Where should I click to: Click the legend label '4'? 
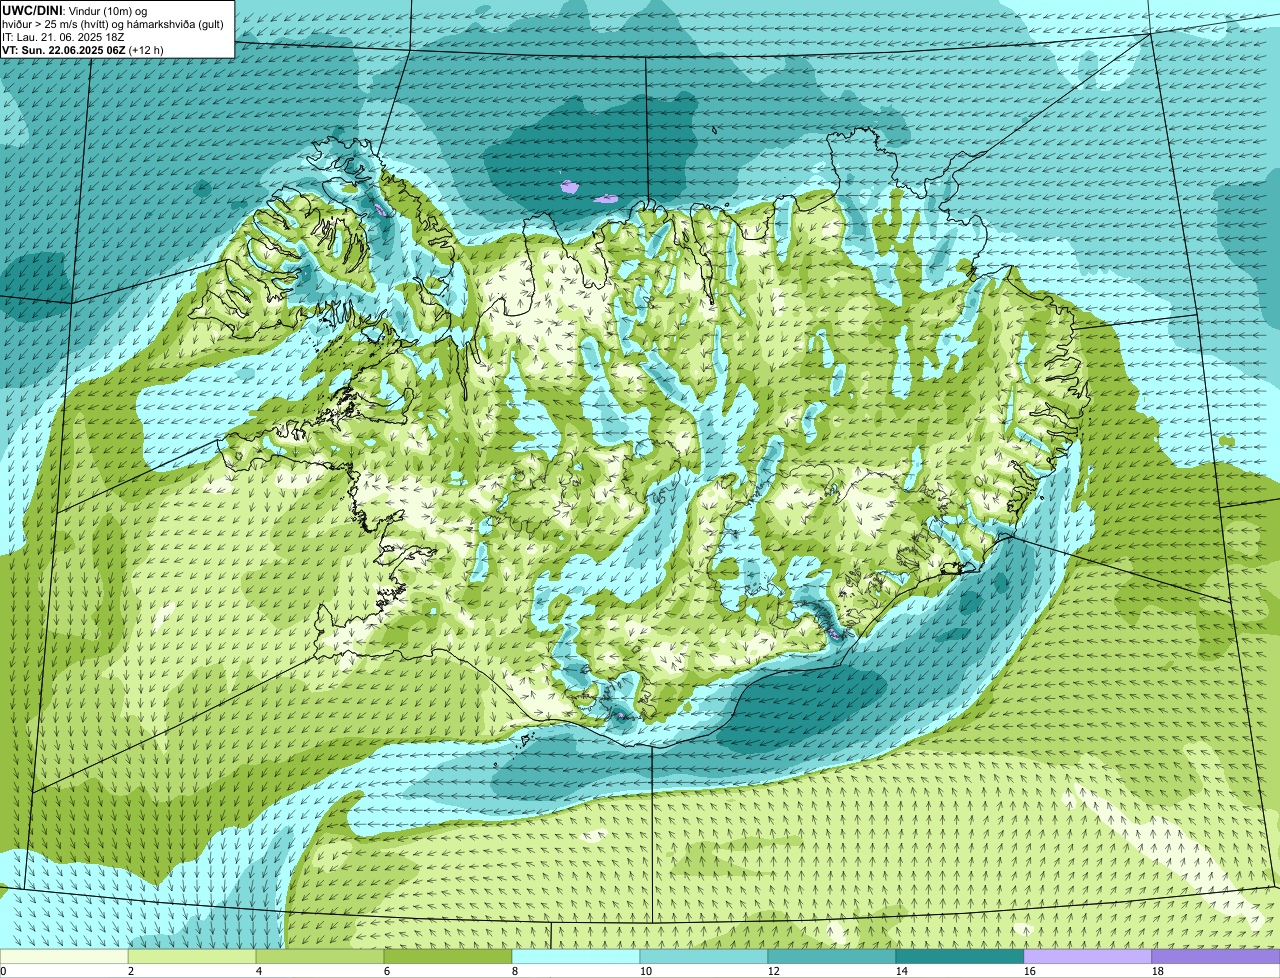[259, 971]
